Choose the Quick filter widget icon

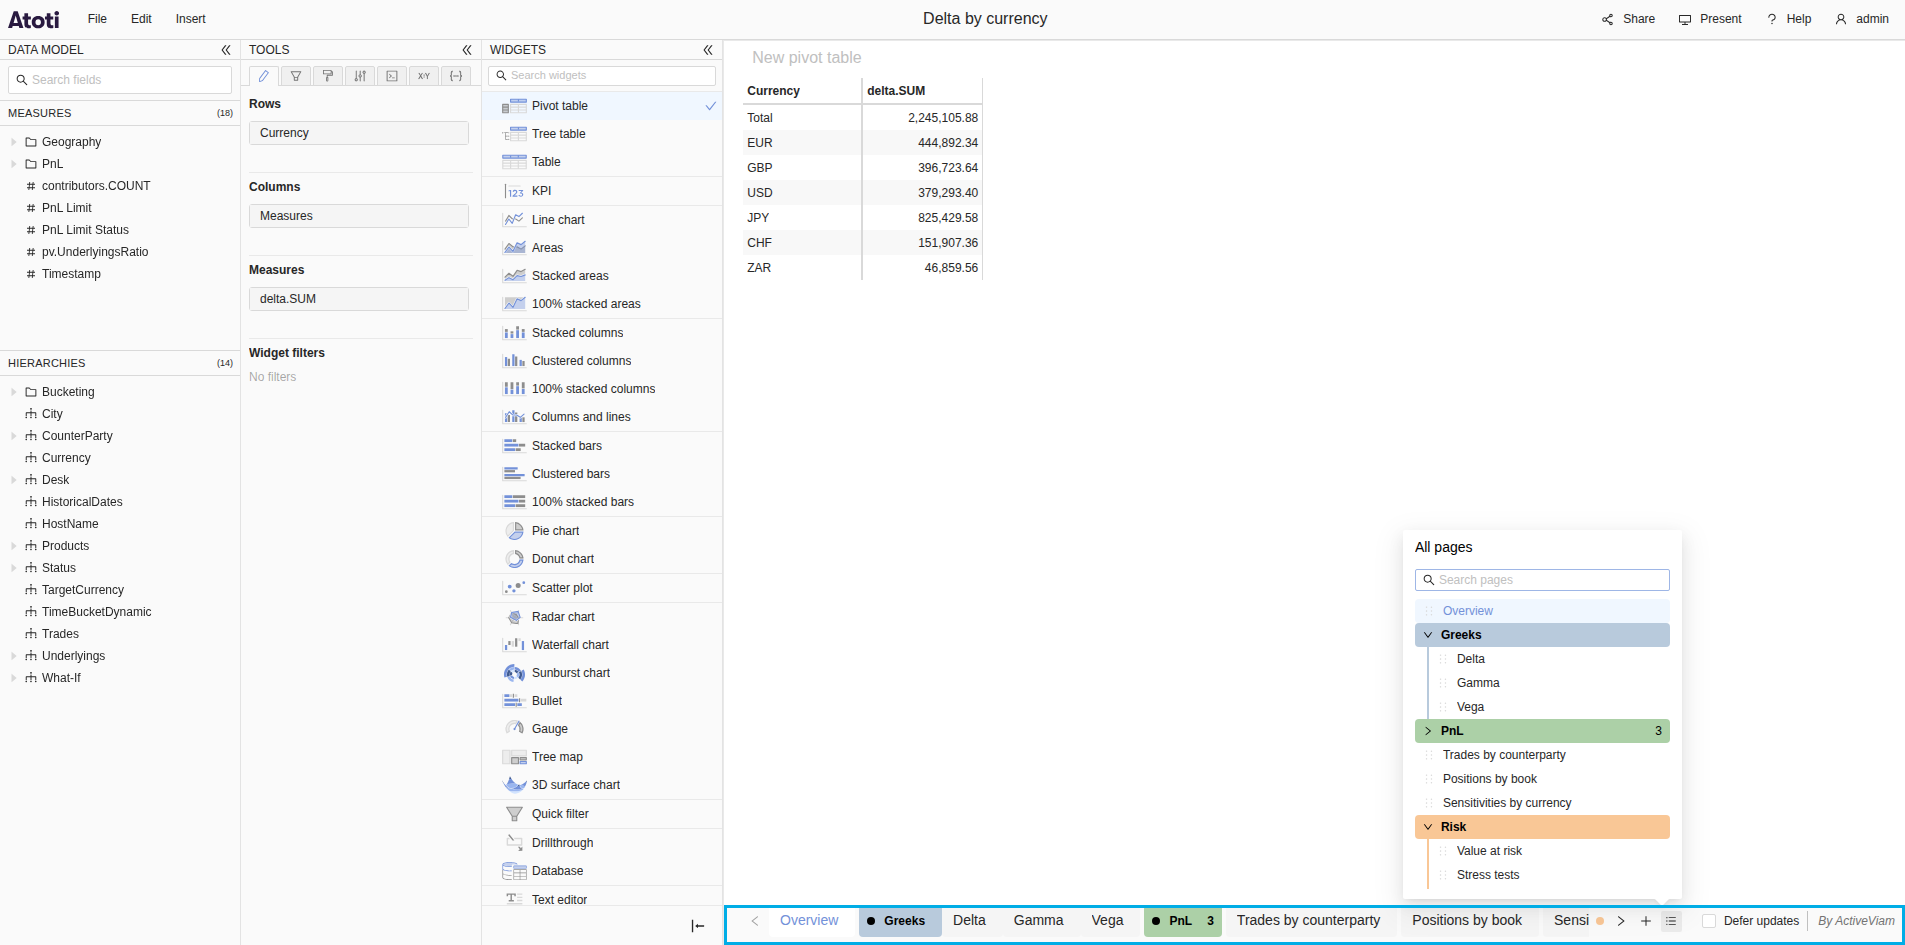(x=514, y=814)
